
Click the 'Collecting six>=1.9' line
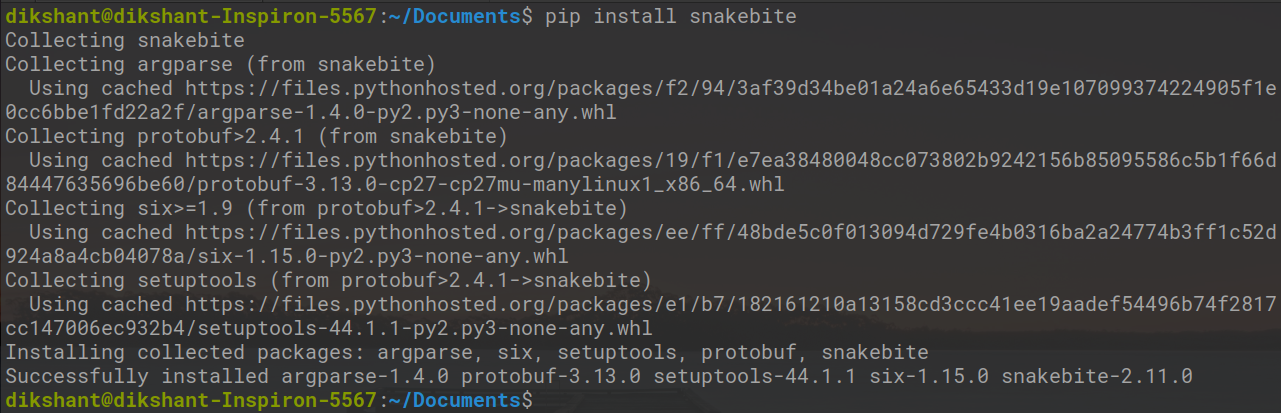pos(315,208)
